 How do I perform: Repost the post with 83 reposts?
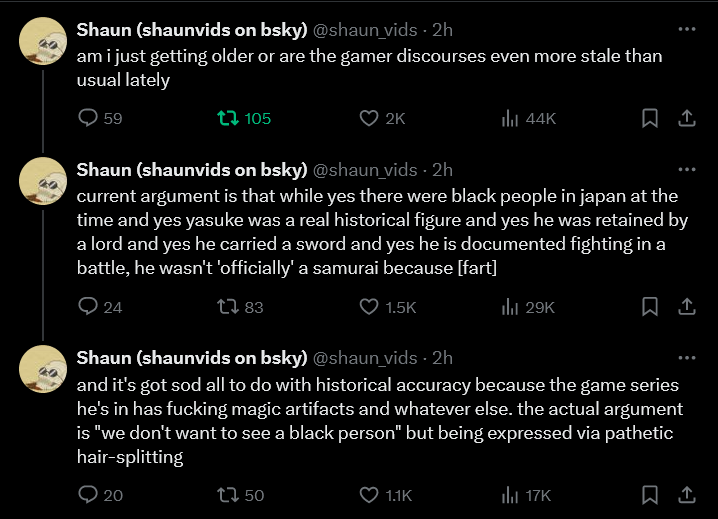pyautogui.click(x=227, y=307)
